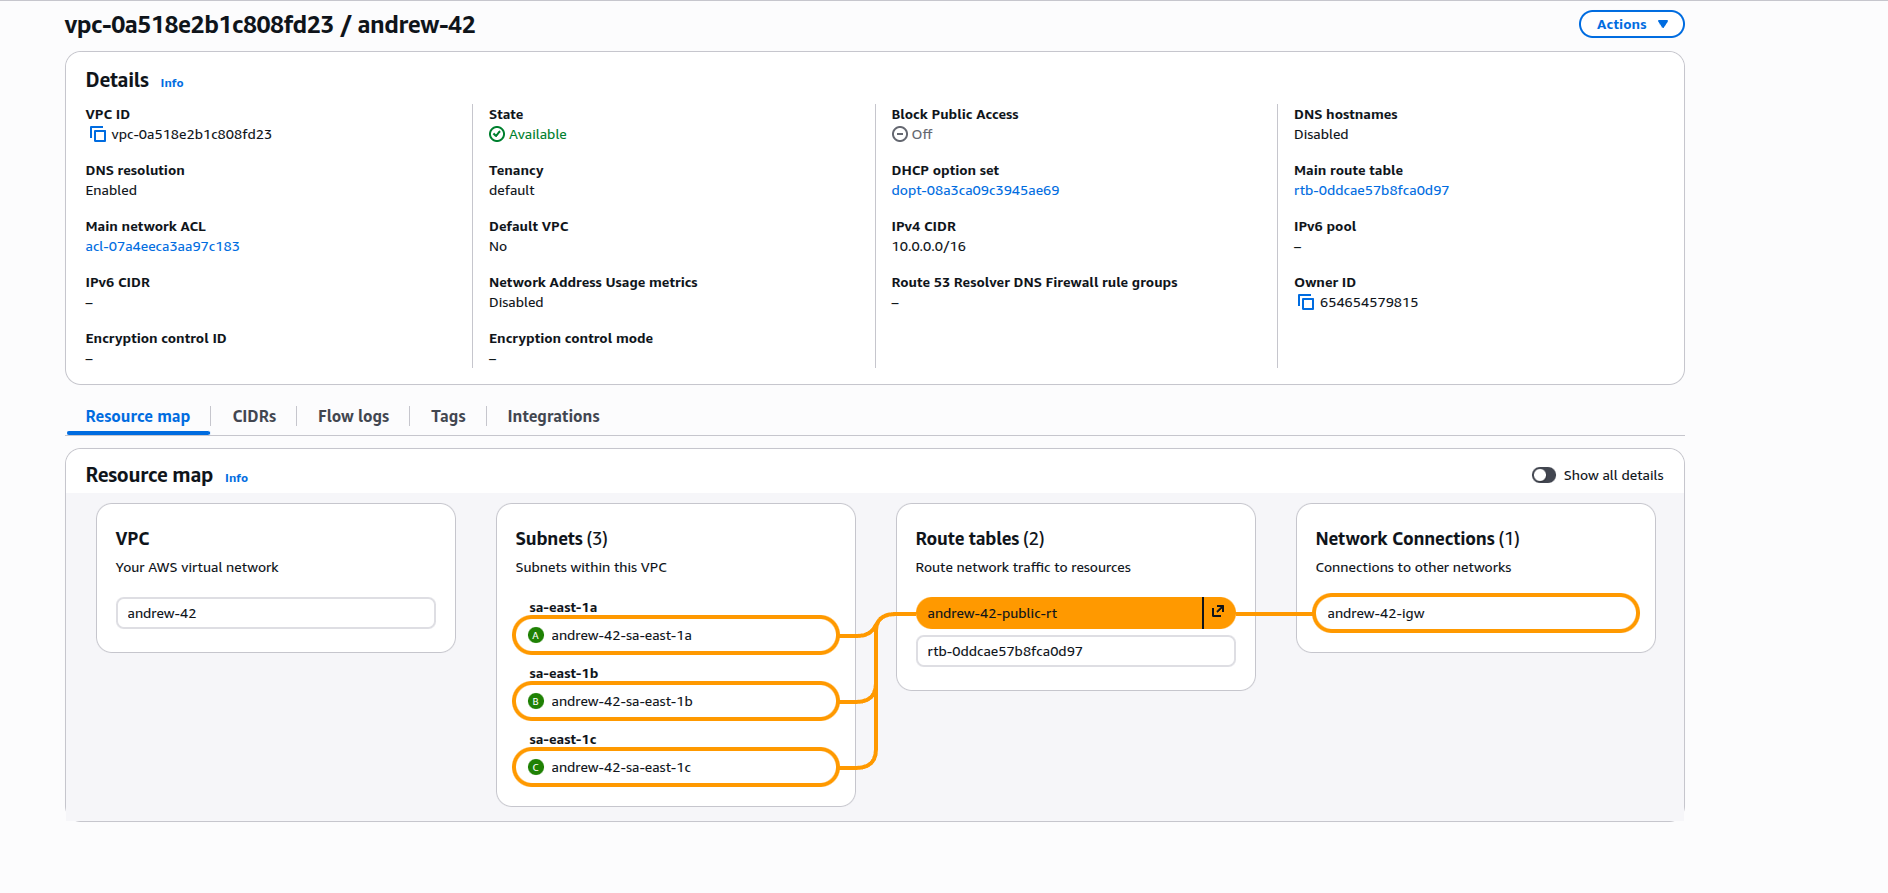Select subnet andrew-42-sa-east-1b
The height and width of the screenshot is (893, 1888).
tap(676, 701)
